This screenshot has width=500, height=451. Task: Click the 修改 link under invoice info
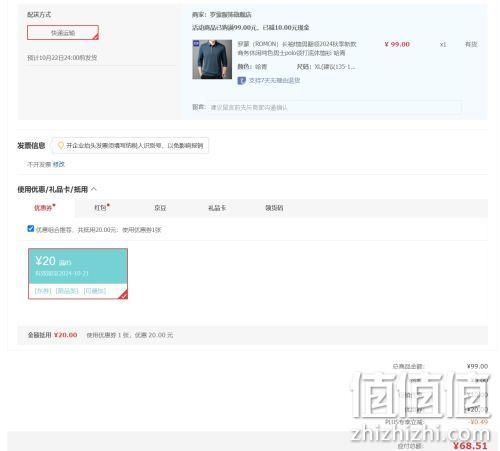[59, 164]
